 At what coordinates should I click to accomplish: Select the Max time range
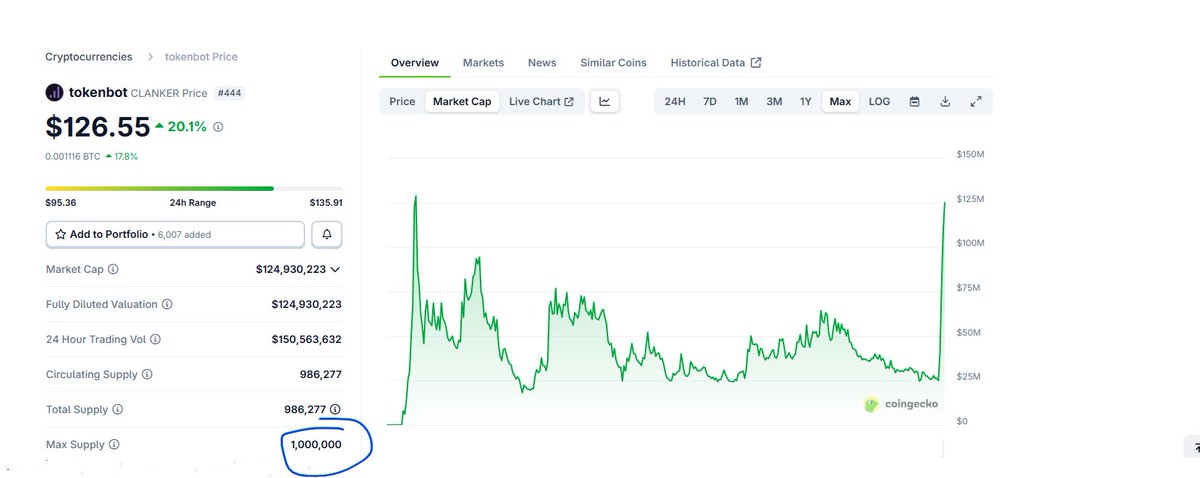coord(840,102)
